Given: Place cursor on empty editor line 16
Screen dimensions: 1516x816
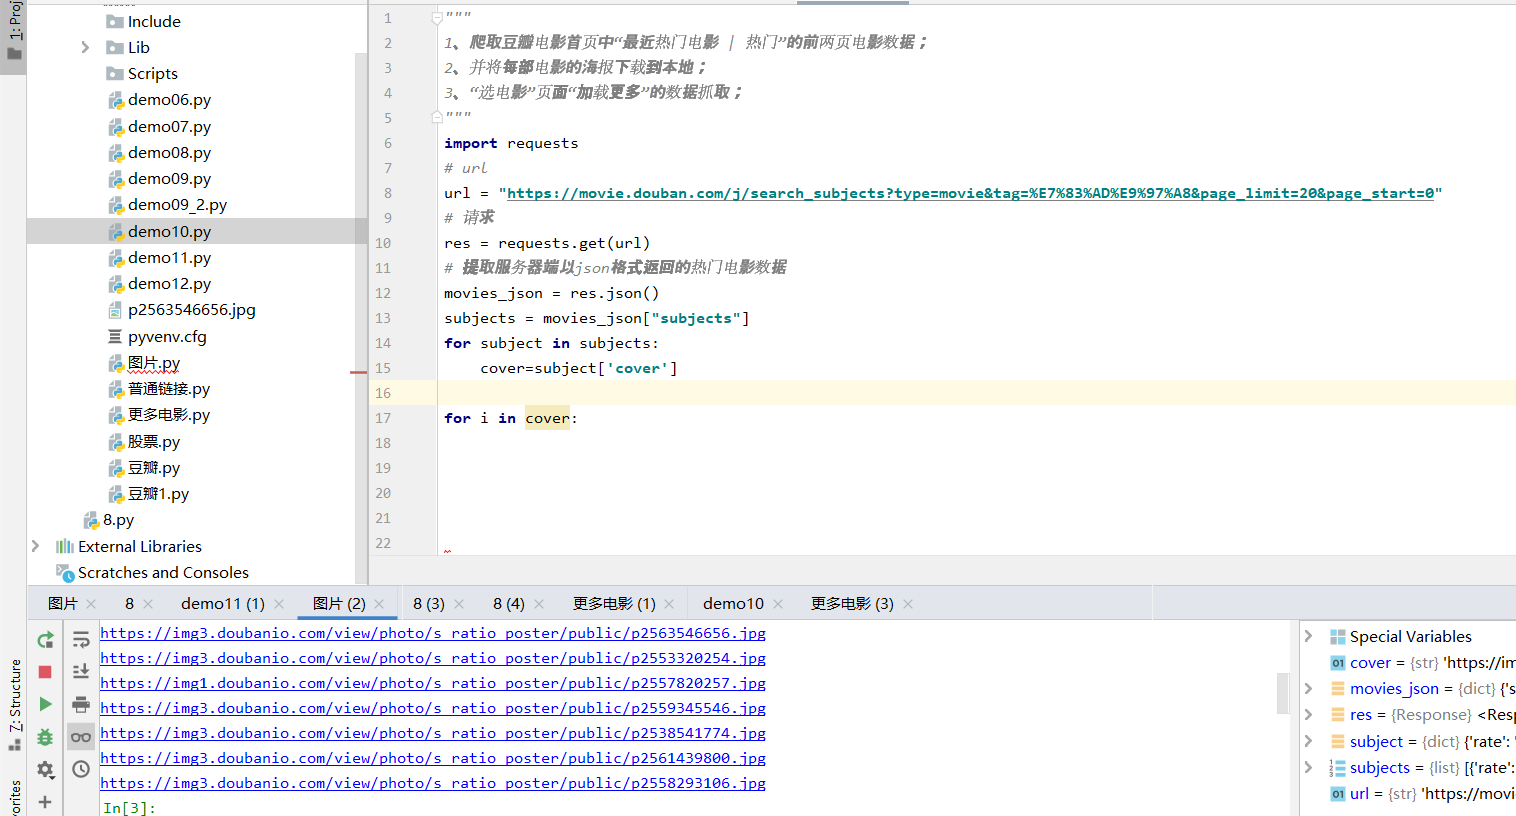Looking at the screenshot, I should coord(976,393).
